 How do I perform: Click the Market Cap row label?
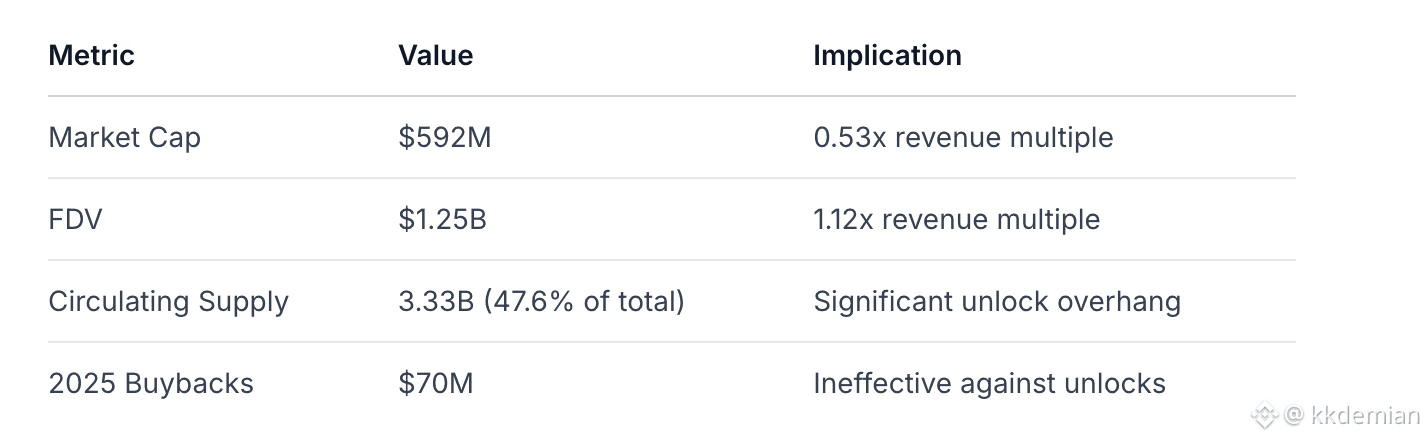coord(124,137)
